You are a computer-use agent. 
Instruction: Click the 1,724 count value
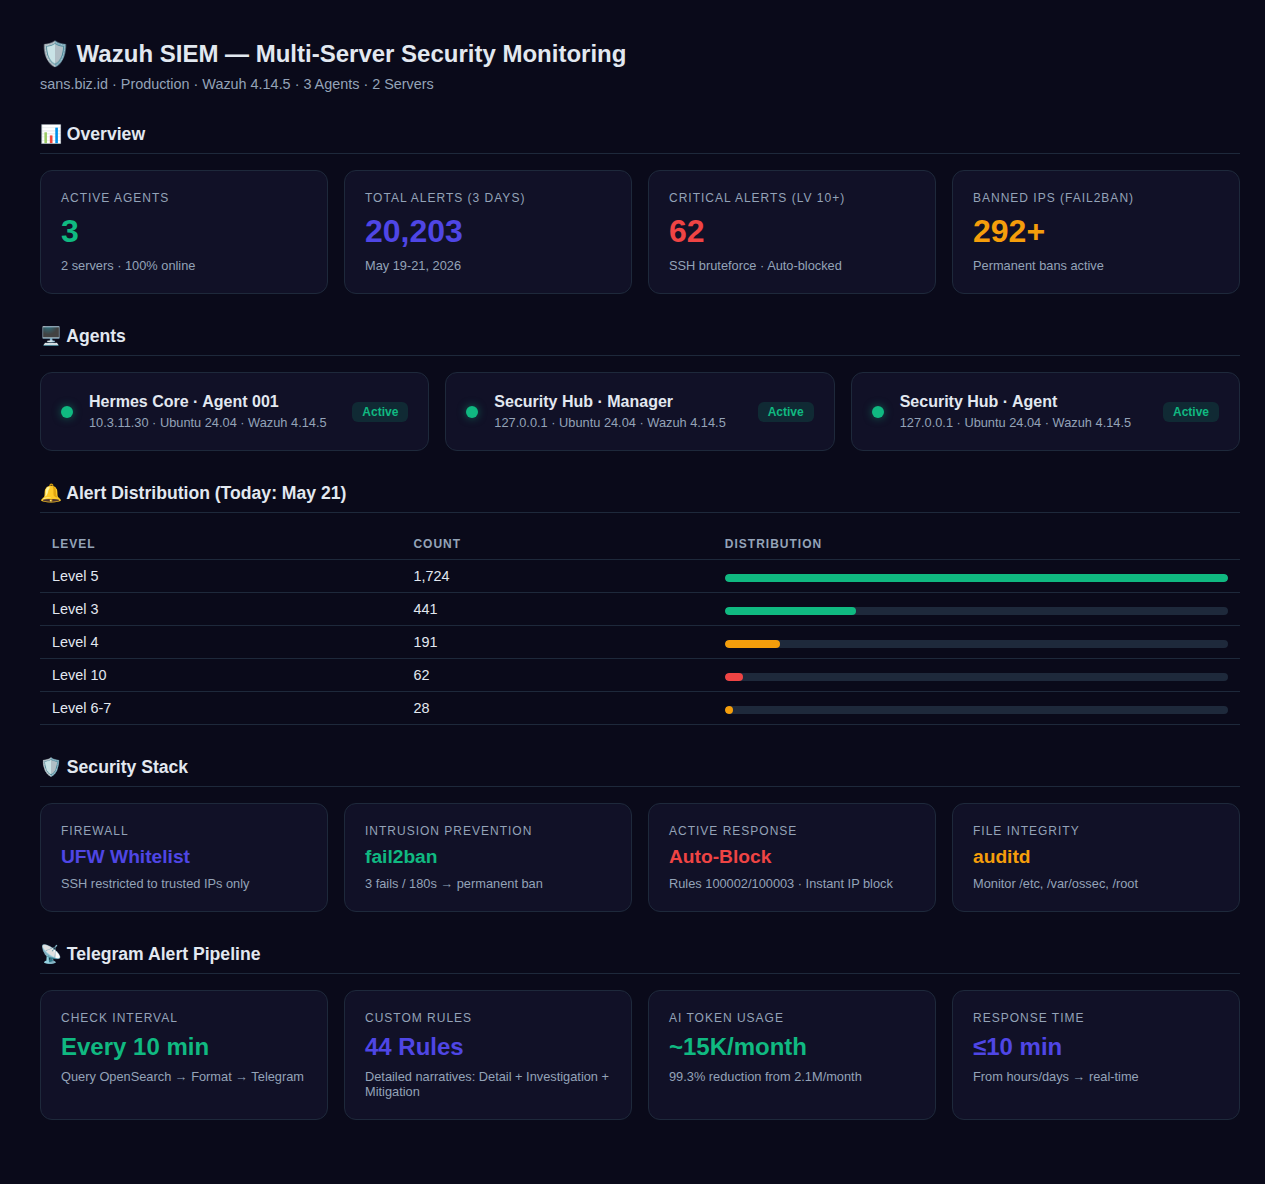tap(431, 576)
